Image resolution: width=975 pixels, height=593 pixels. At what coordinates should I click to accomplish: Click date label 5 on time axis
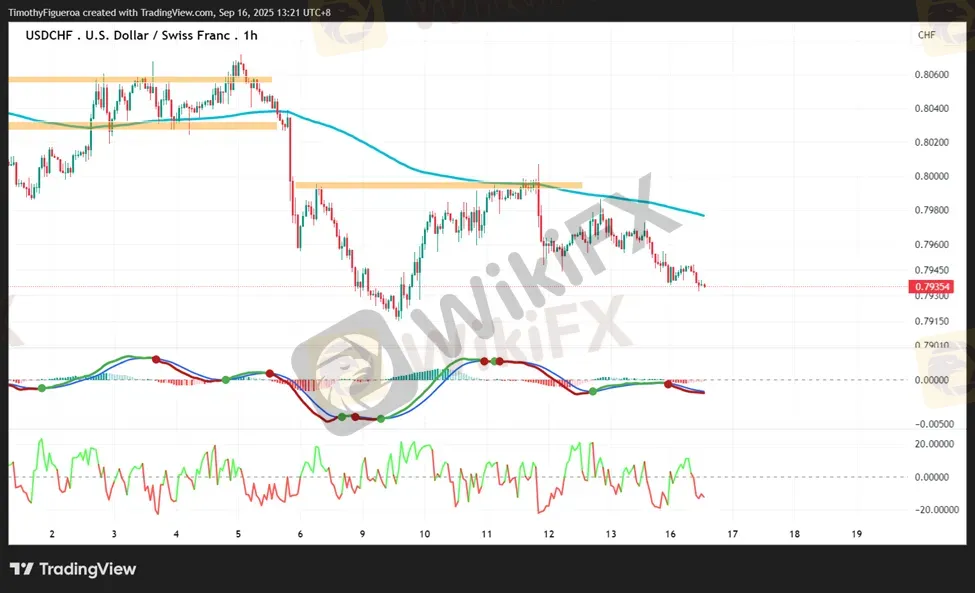point(238,534)
